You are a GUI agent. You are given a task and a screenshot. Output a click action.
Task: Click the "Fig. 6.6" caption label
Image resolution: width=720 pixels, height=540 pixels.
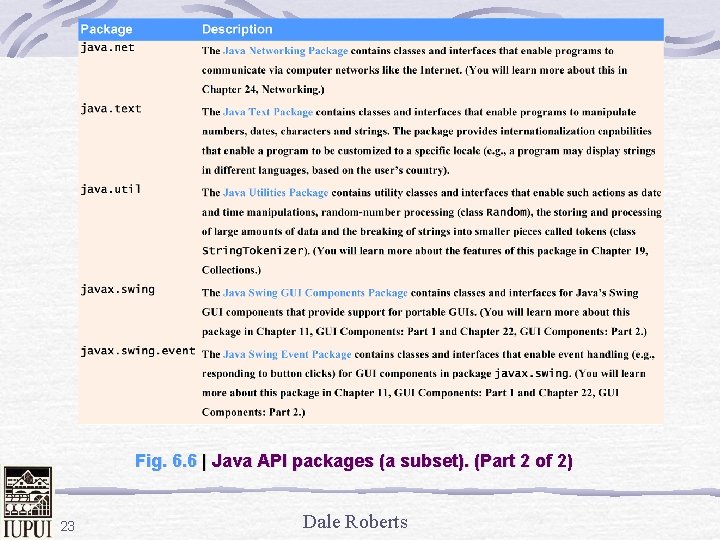point(166,461)
